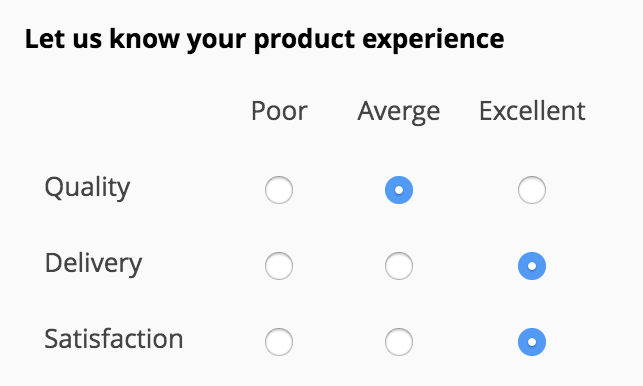643x386 pixels.
Task: Select Poor for the Quality row
Action: click(279, 190)
